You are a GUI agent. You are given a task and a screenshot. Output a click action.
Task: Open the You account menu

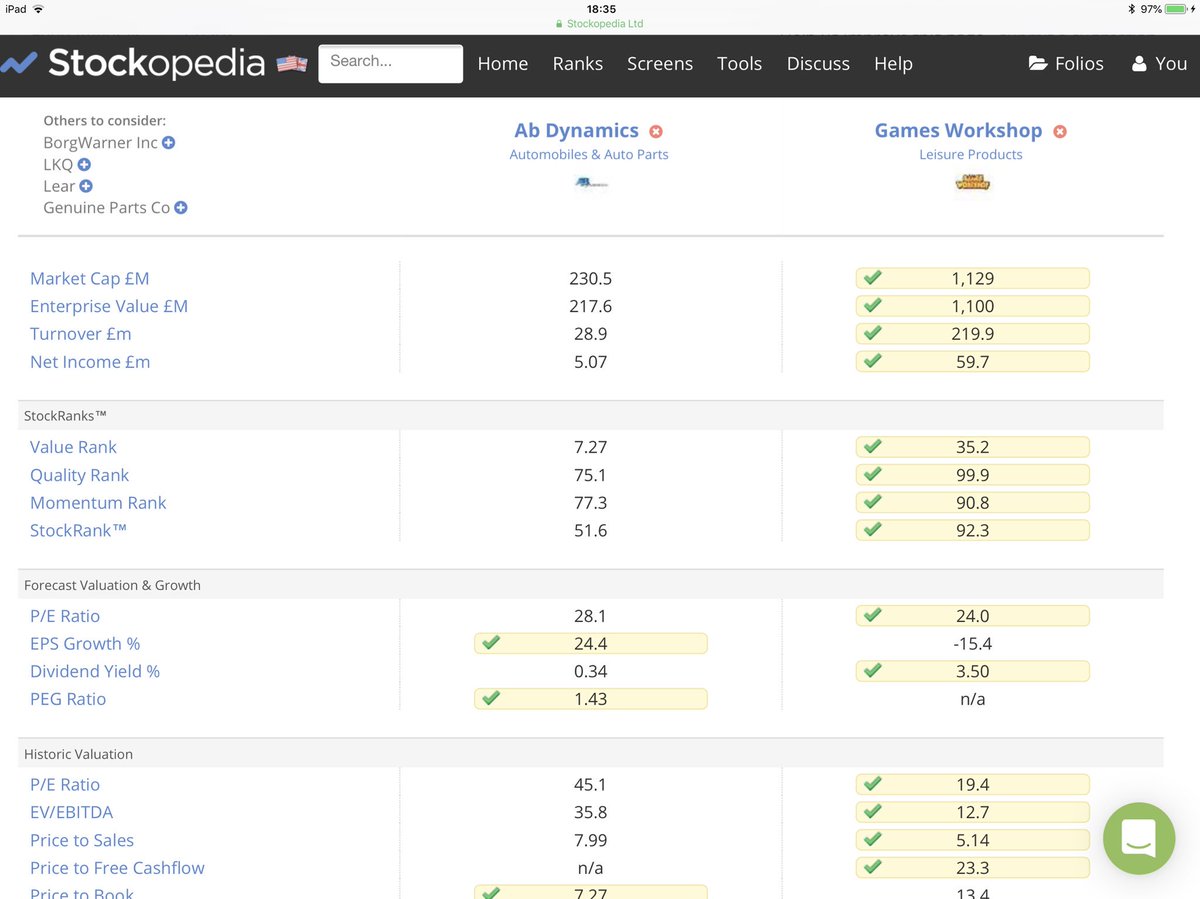(x=1160, y=63)
